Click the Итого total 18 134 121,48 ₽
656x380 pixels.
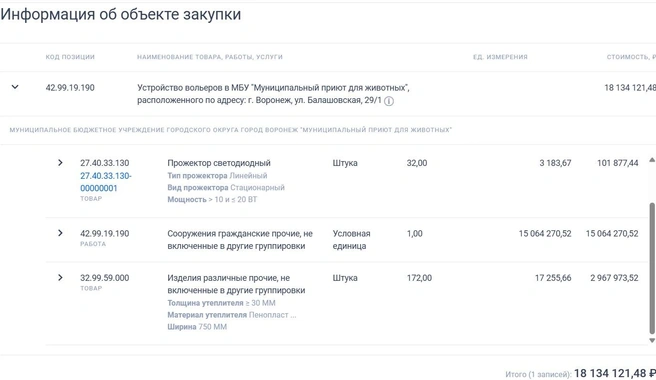pyautogui.click(x=615, y=373)
